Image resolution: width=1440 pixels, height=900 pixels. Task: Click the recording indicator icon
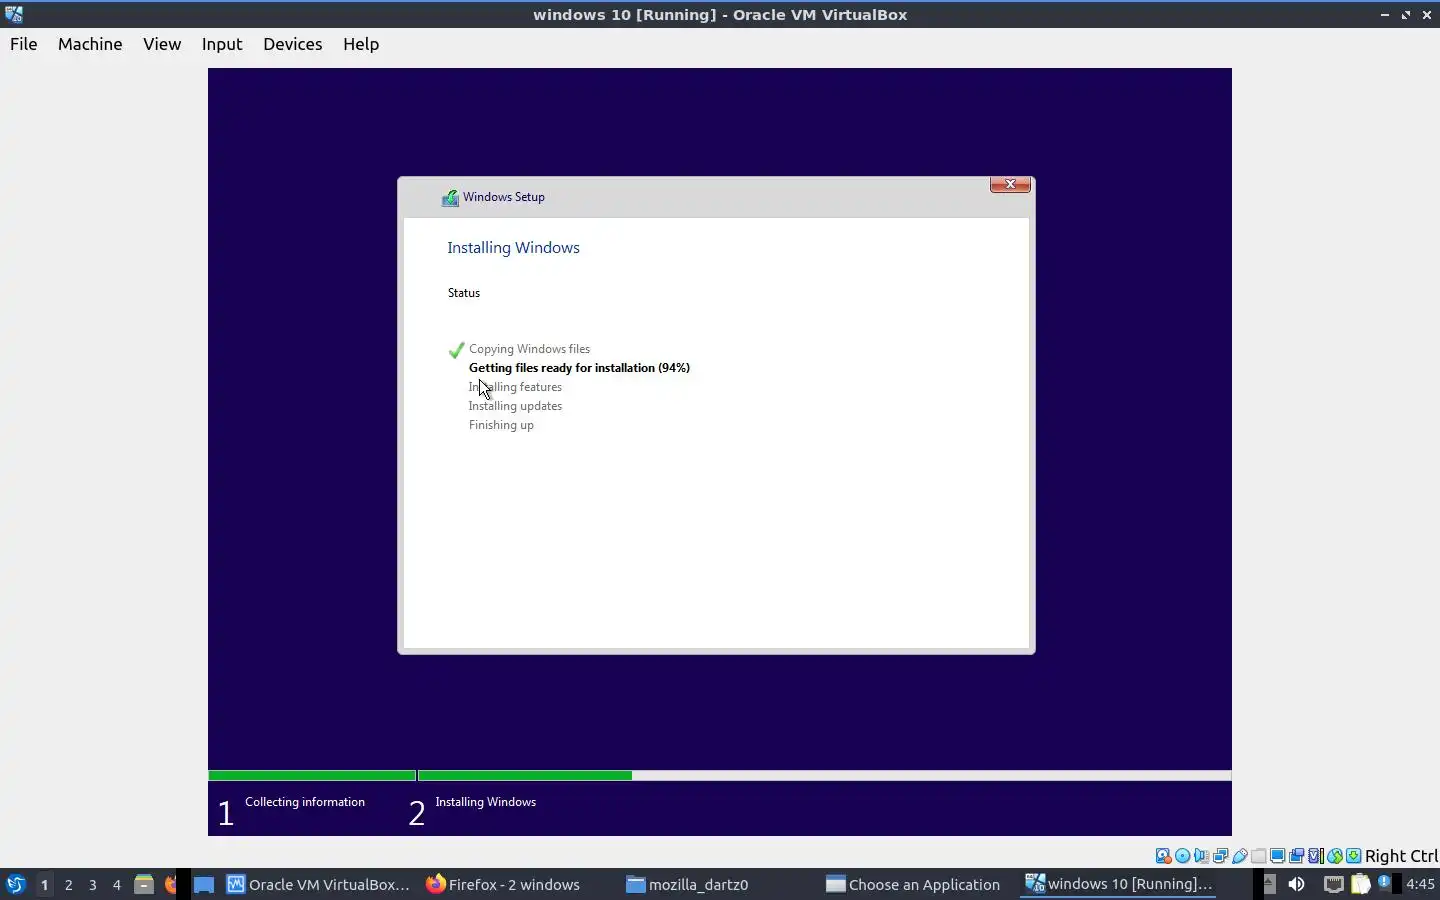(x=1297, y=856)
